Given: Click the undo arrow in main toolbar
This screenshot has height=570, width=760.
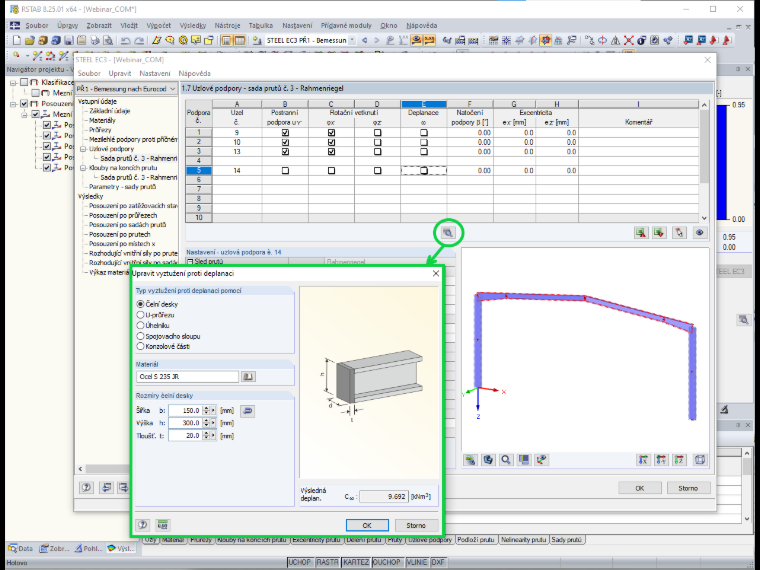Looking at the screenshot, I should tap(126, 40).
